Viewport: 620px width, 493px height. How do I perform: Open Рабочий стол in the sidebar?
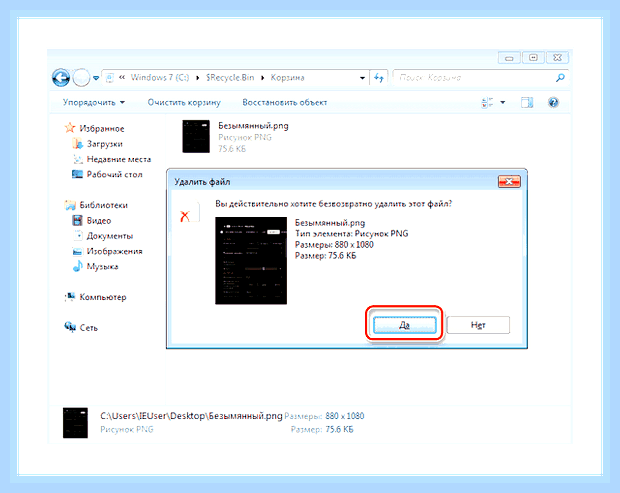click(x=114, y=174)
